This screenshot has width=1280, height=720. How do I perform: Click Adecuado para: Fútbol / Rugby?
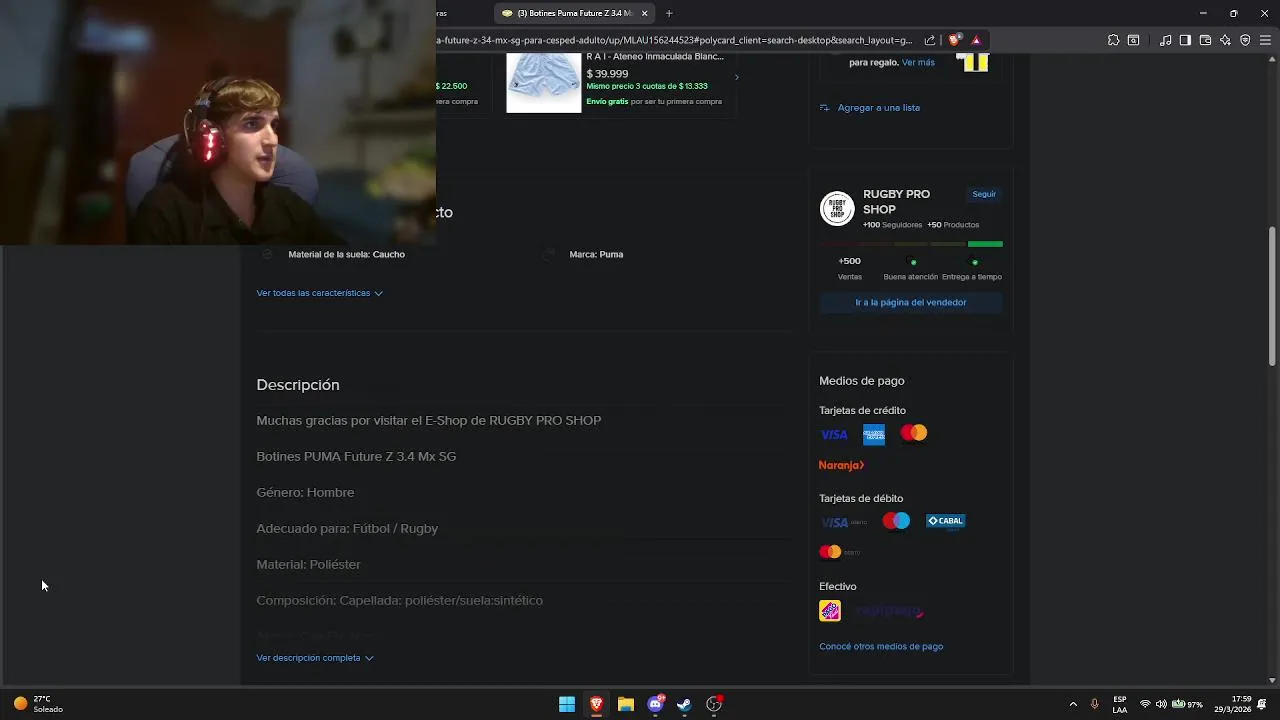point(347,528)
